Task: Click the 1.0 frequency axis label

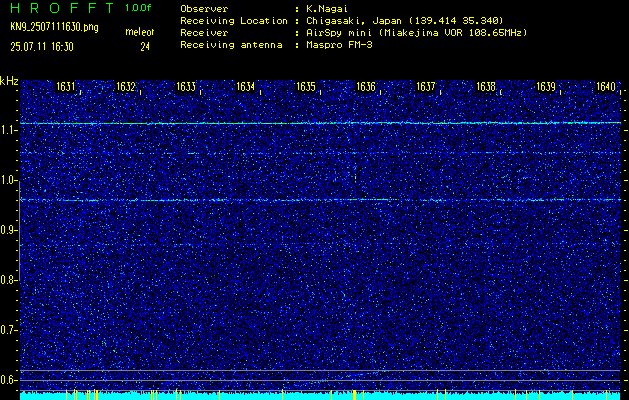Action: coord(7,181)
